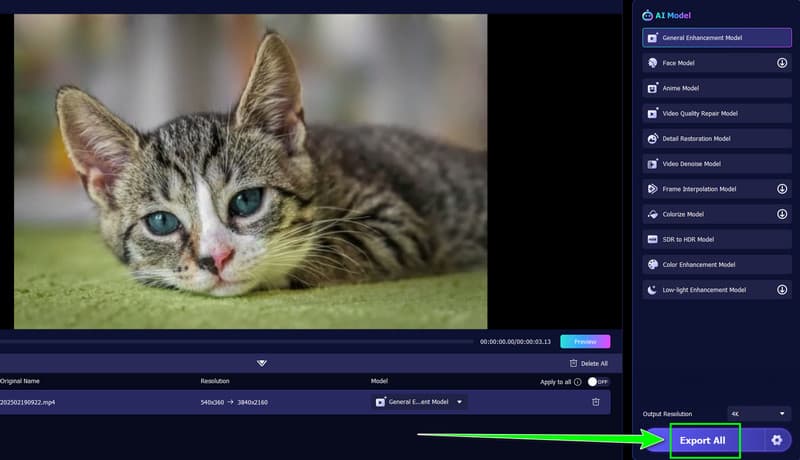Viewport: 800px width, 460px height.
Task: Click the Export All button
Action: [703, 440]
